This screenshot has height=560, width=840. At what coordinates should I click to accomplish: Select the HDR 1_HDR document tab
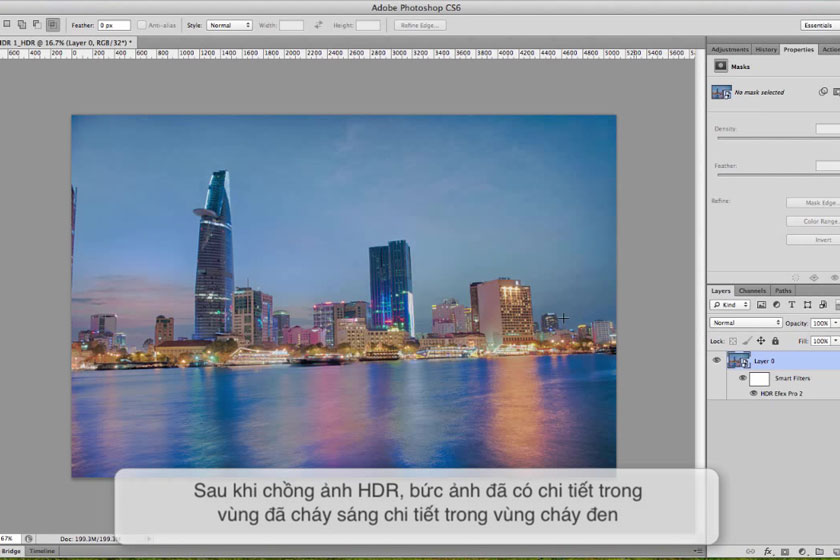click(67, 42)
